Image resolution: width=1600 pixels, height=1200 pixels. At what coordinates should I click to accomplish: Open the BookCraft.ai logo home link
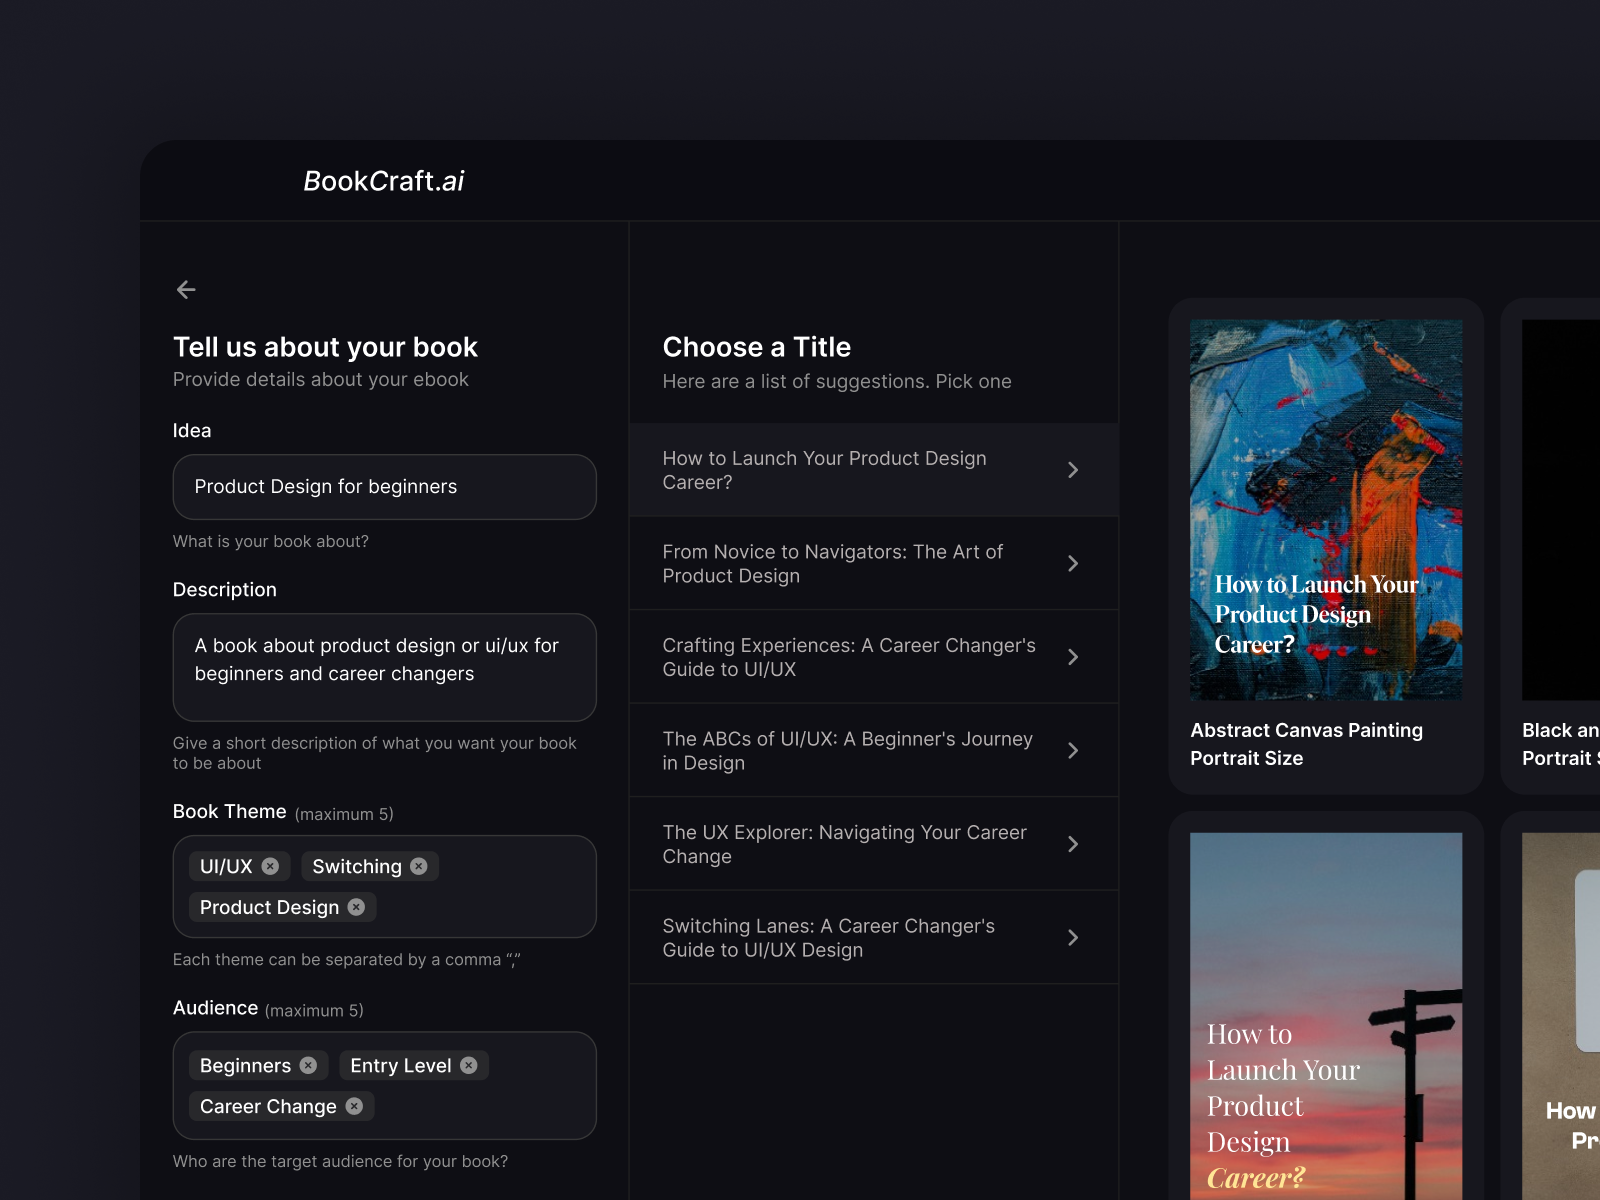pos(384,181)
